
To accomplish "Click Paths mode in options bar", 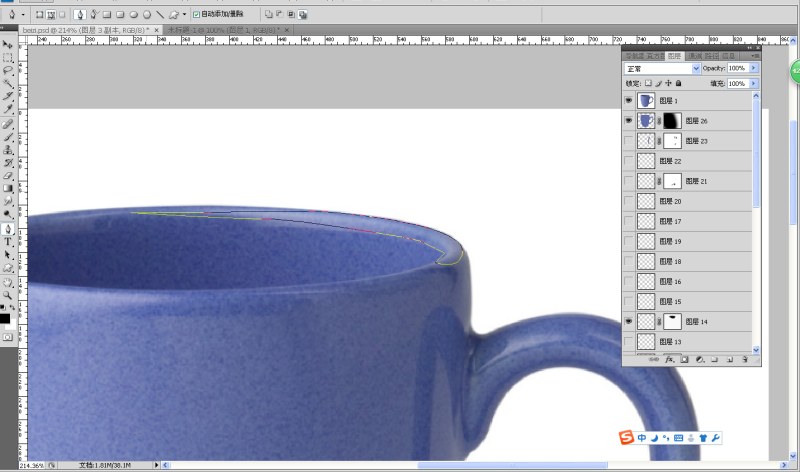I will pos(51,15).
